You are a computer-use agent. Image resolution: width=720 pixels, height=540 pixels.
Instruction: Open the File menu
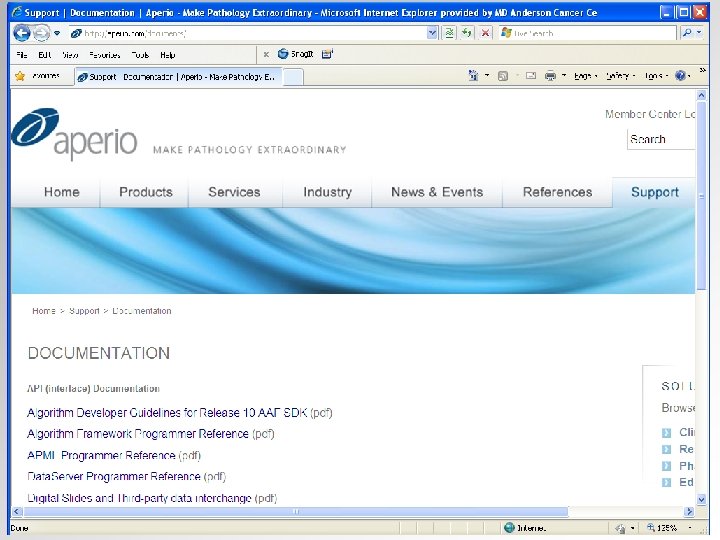click(22, 55)
